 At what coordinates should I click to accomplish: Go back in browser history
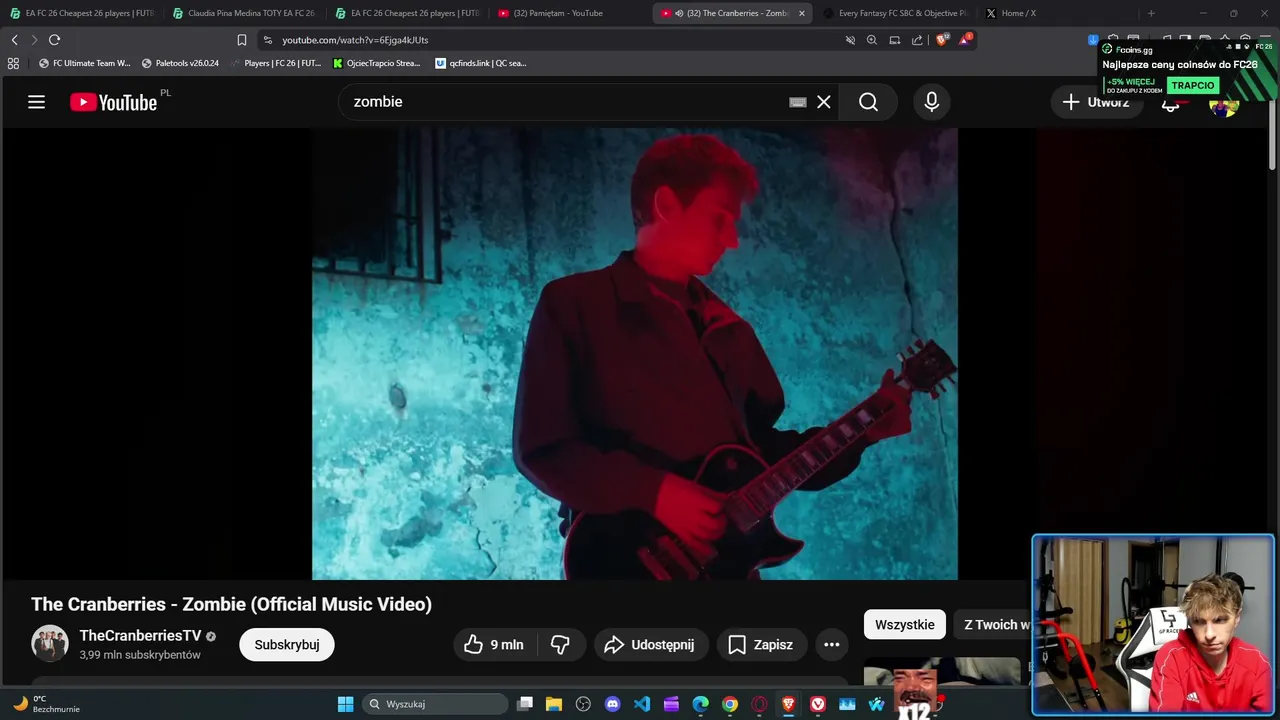point(14,40)
